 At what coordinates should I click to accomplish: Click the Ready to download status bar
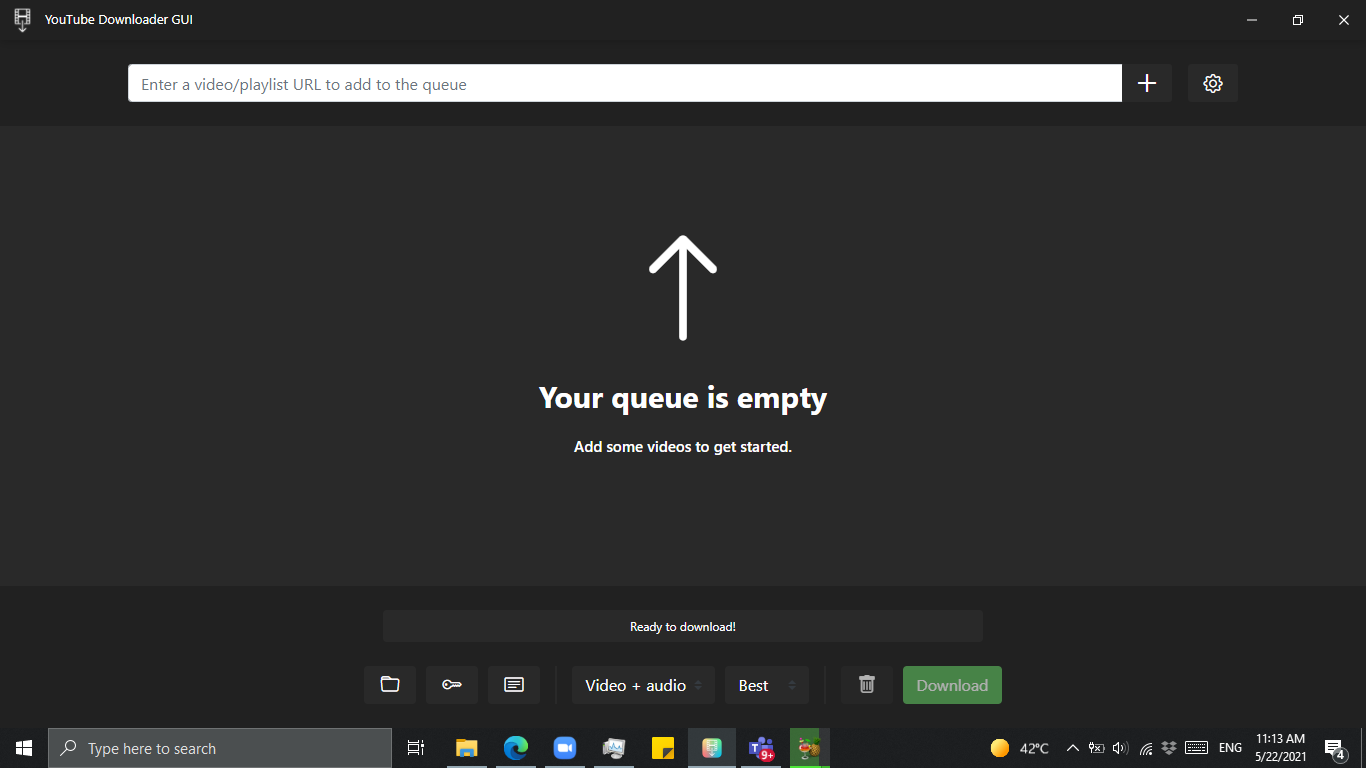[682, 625]
